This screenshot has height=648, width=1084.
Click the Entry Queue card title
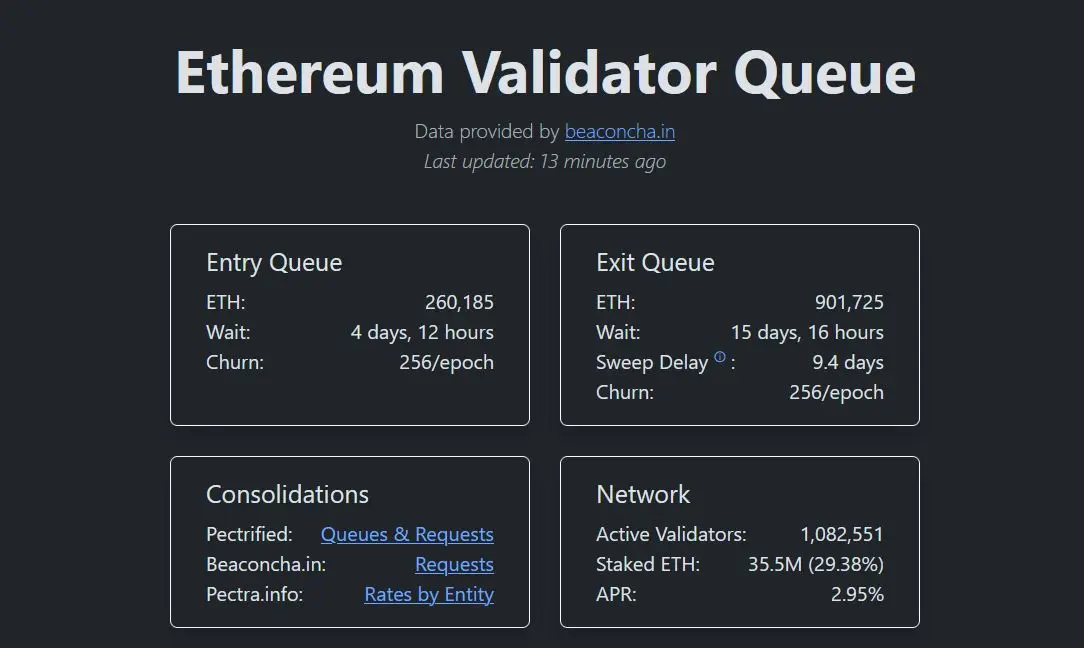coord(274,263)
